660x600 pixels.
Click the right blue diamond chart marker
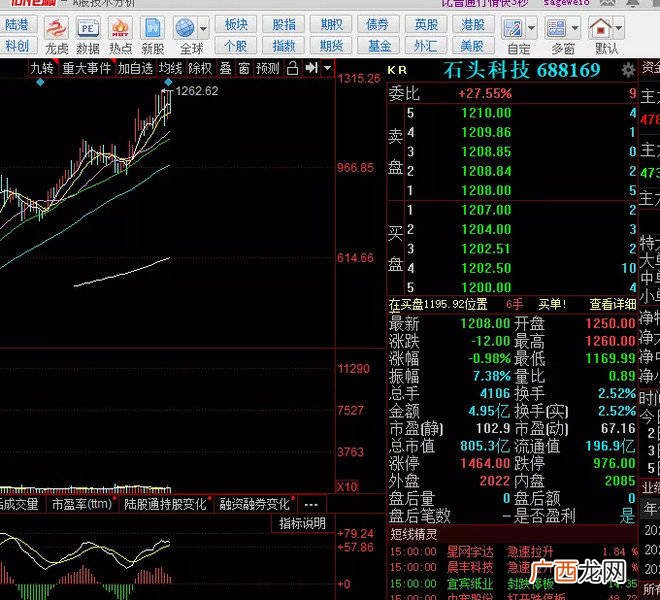coord(168,82)
